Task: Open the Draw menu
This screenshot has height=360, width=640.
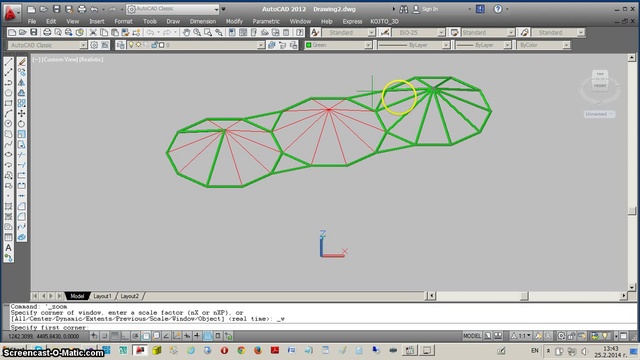Action: tap(173, 21)
